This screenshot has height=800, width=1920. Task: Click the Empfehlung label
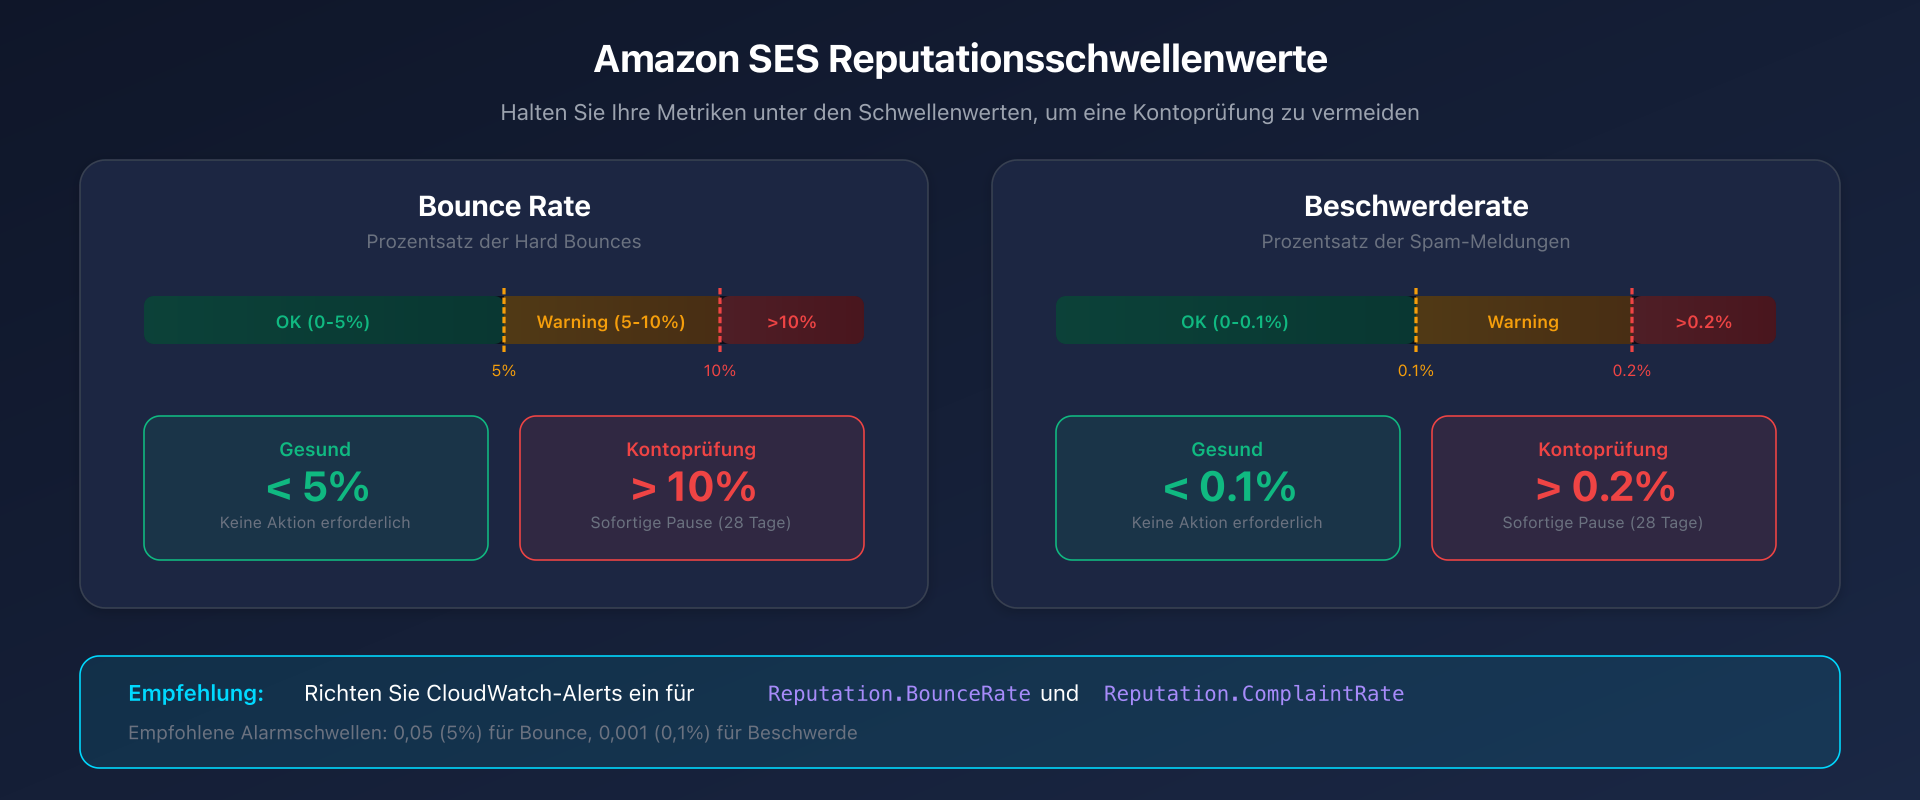(196, 694)
